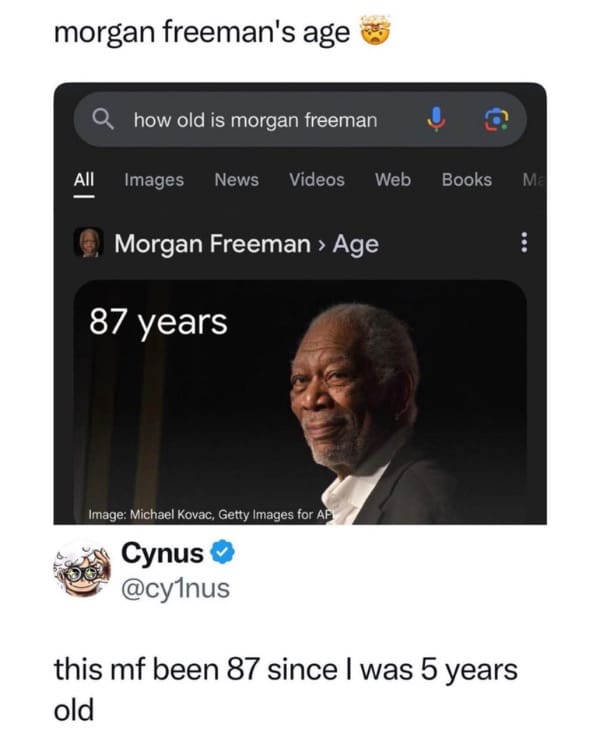
Task: Click the blue verified badge next to Cynus
Action: pyautogui.click(x=222, y=554)
